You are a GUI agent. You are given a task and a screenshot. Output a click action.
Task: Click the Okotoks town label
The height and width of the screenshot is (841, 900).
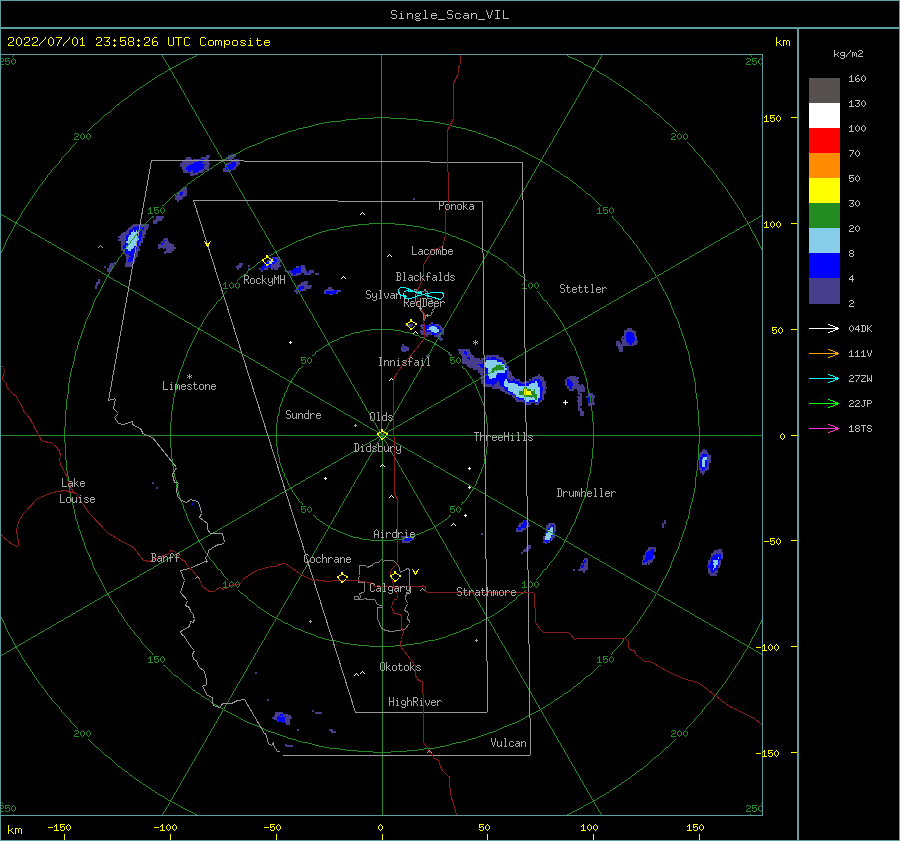[400, 666]
